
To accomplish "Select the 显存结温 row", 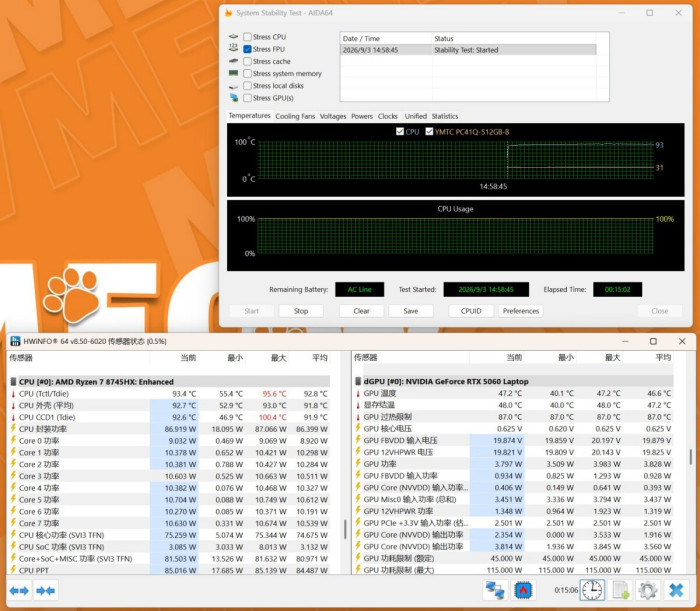I will click(x=514, y=405).
